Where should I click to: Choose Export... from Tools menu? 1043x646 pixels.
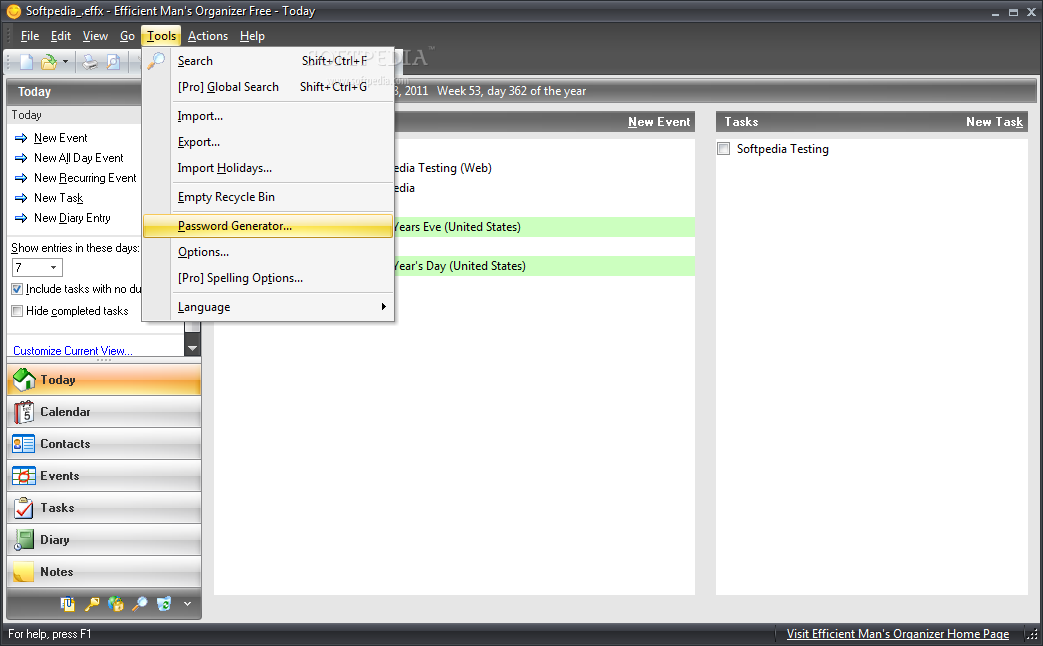(268, 142)
